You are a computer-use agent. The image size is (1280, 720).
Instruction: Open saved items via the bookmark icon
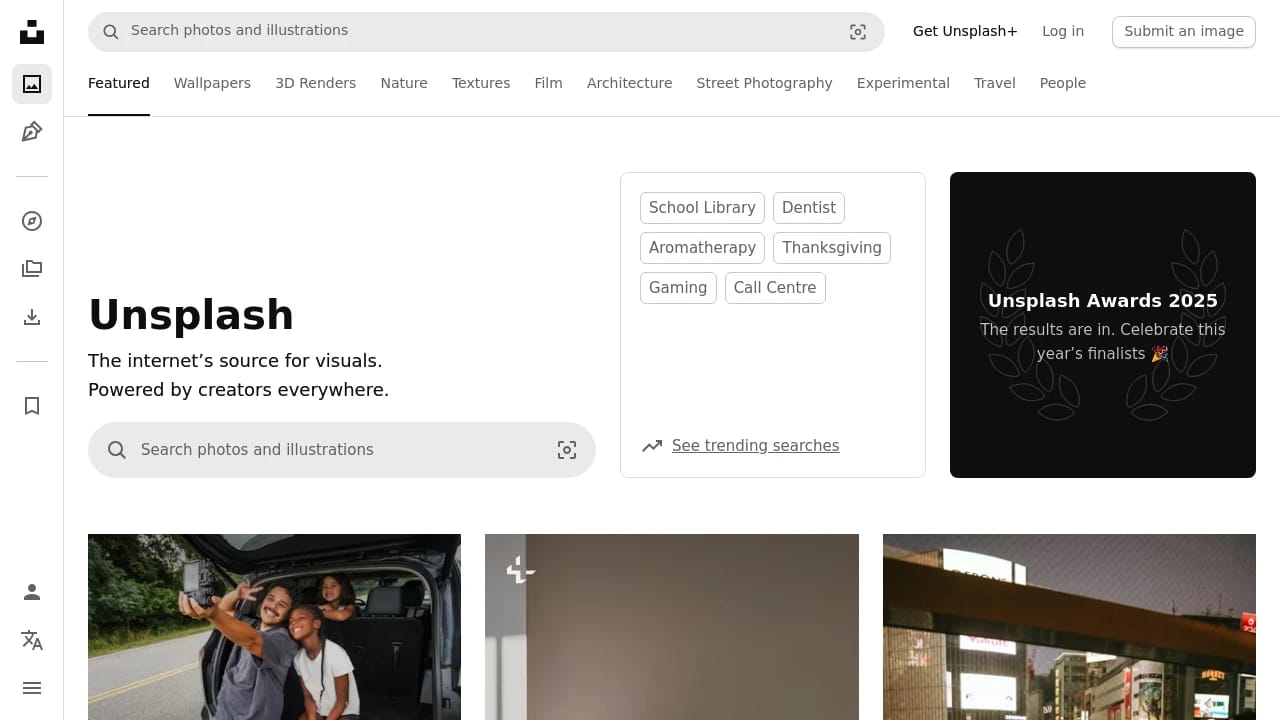pos(31,406)
